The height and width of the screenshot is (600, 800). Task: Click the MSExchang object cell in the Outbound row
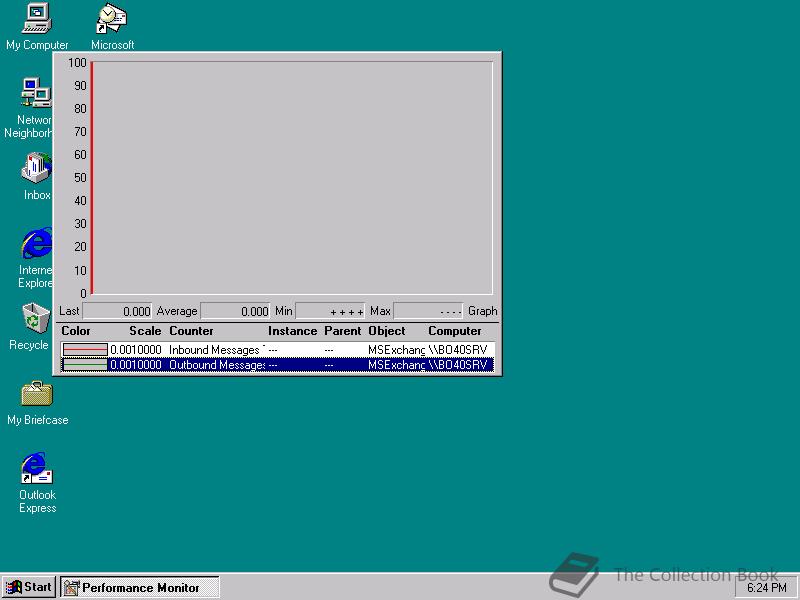click(396, 364)
